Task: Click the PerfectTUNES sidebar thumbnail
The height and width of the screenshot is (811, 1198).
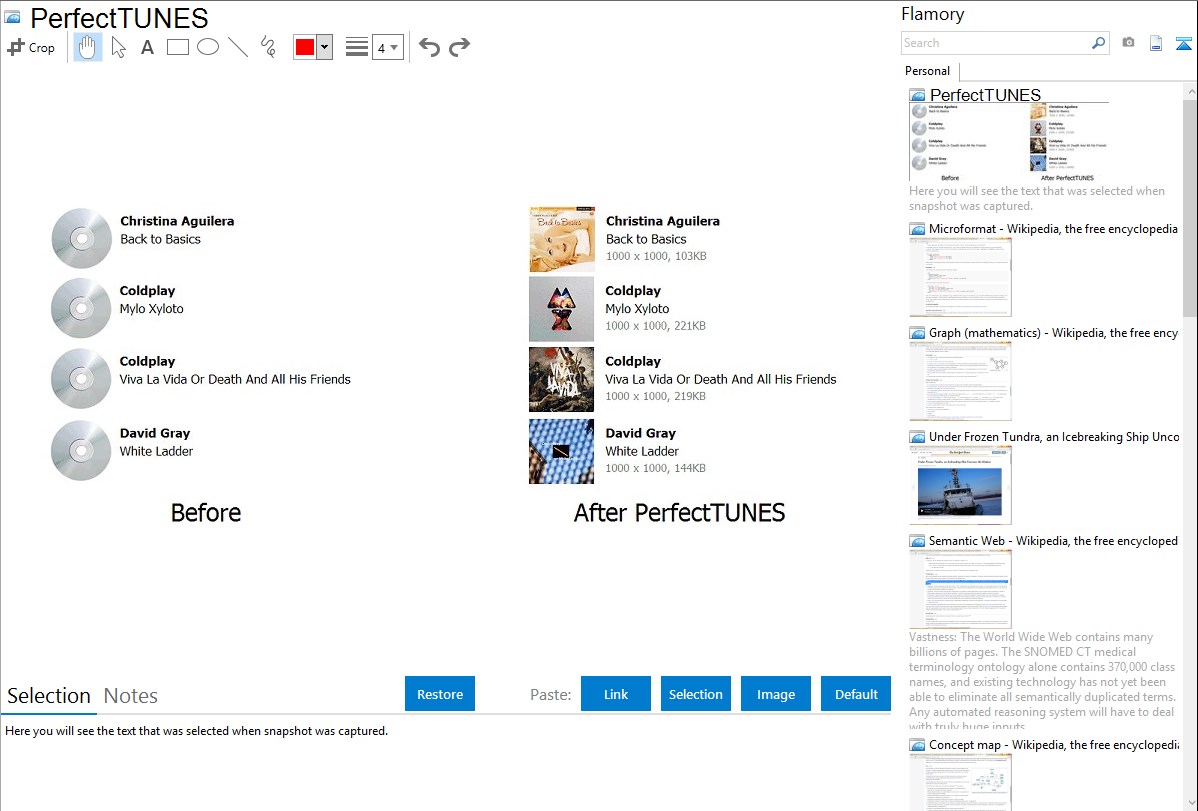Action: tap(1009, 142)
